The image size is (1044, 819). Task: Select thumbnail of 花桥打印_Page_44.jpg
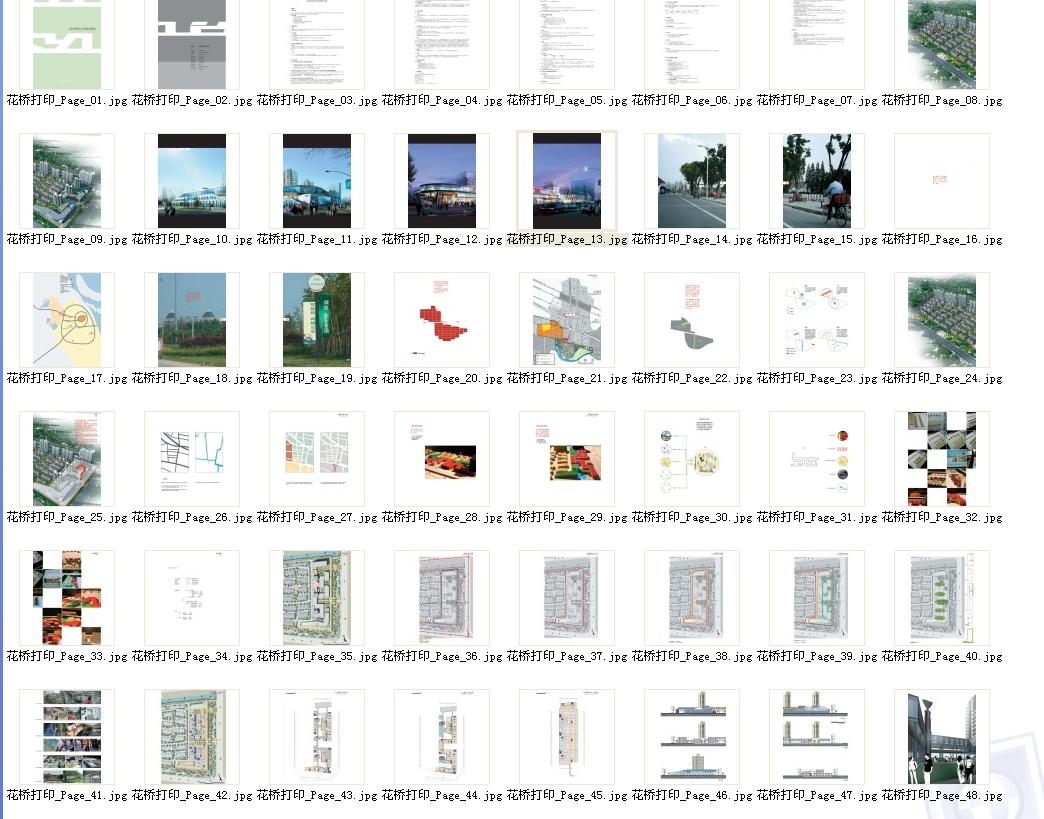coord(441,737)
